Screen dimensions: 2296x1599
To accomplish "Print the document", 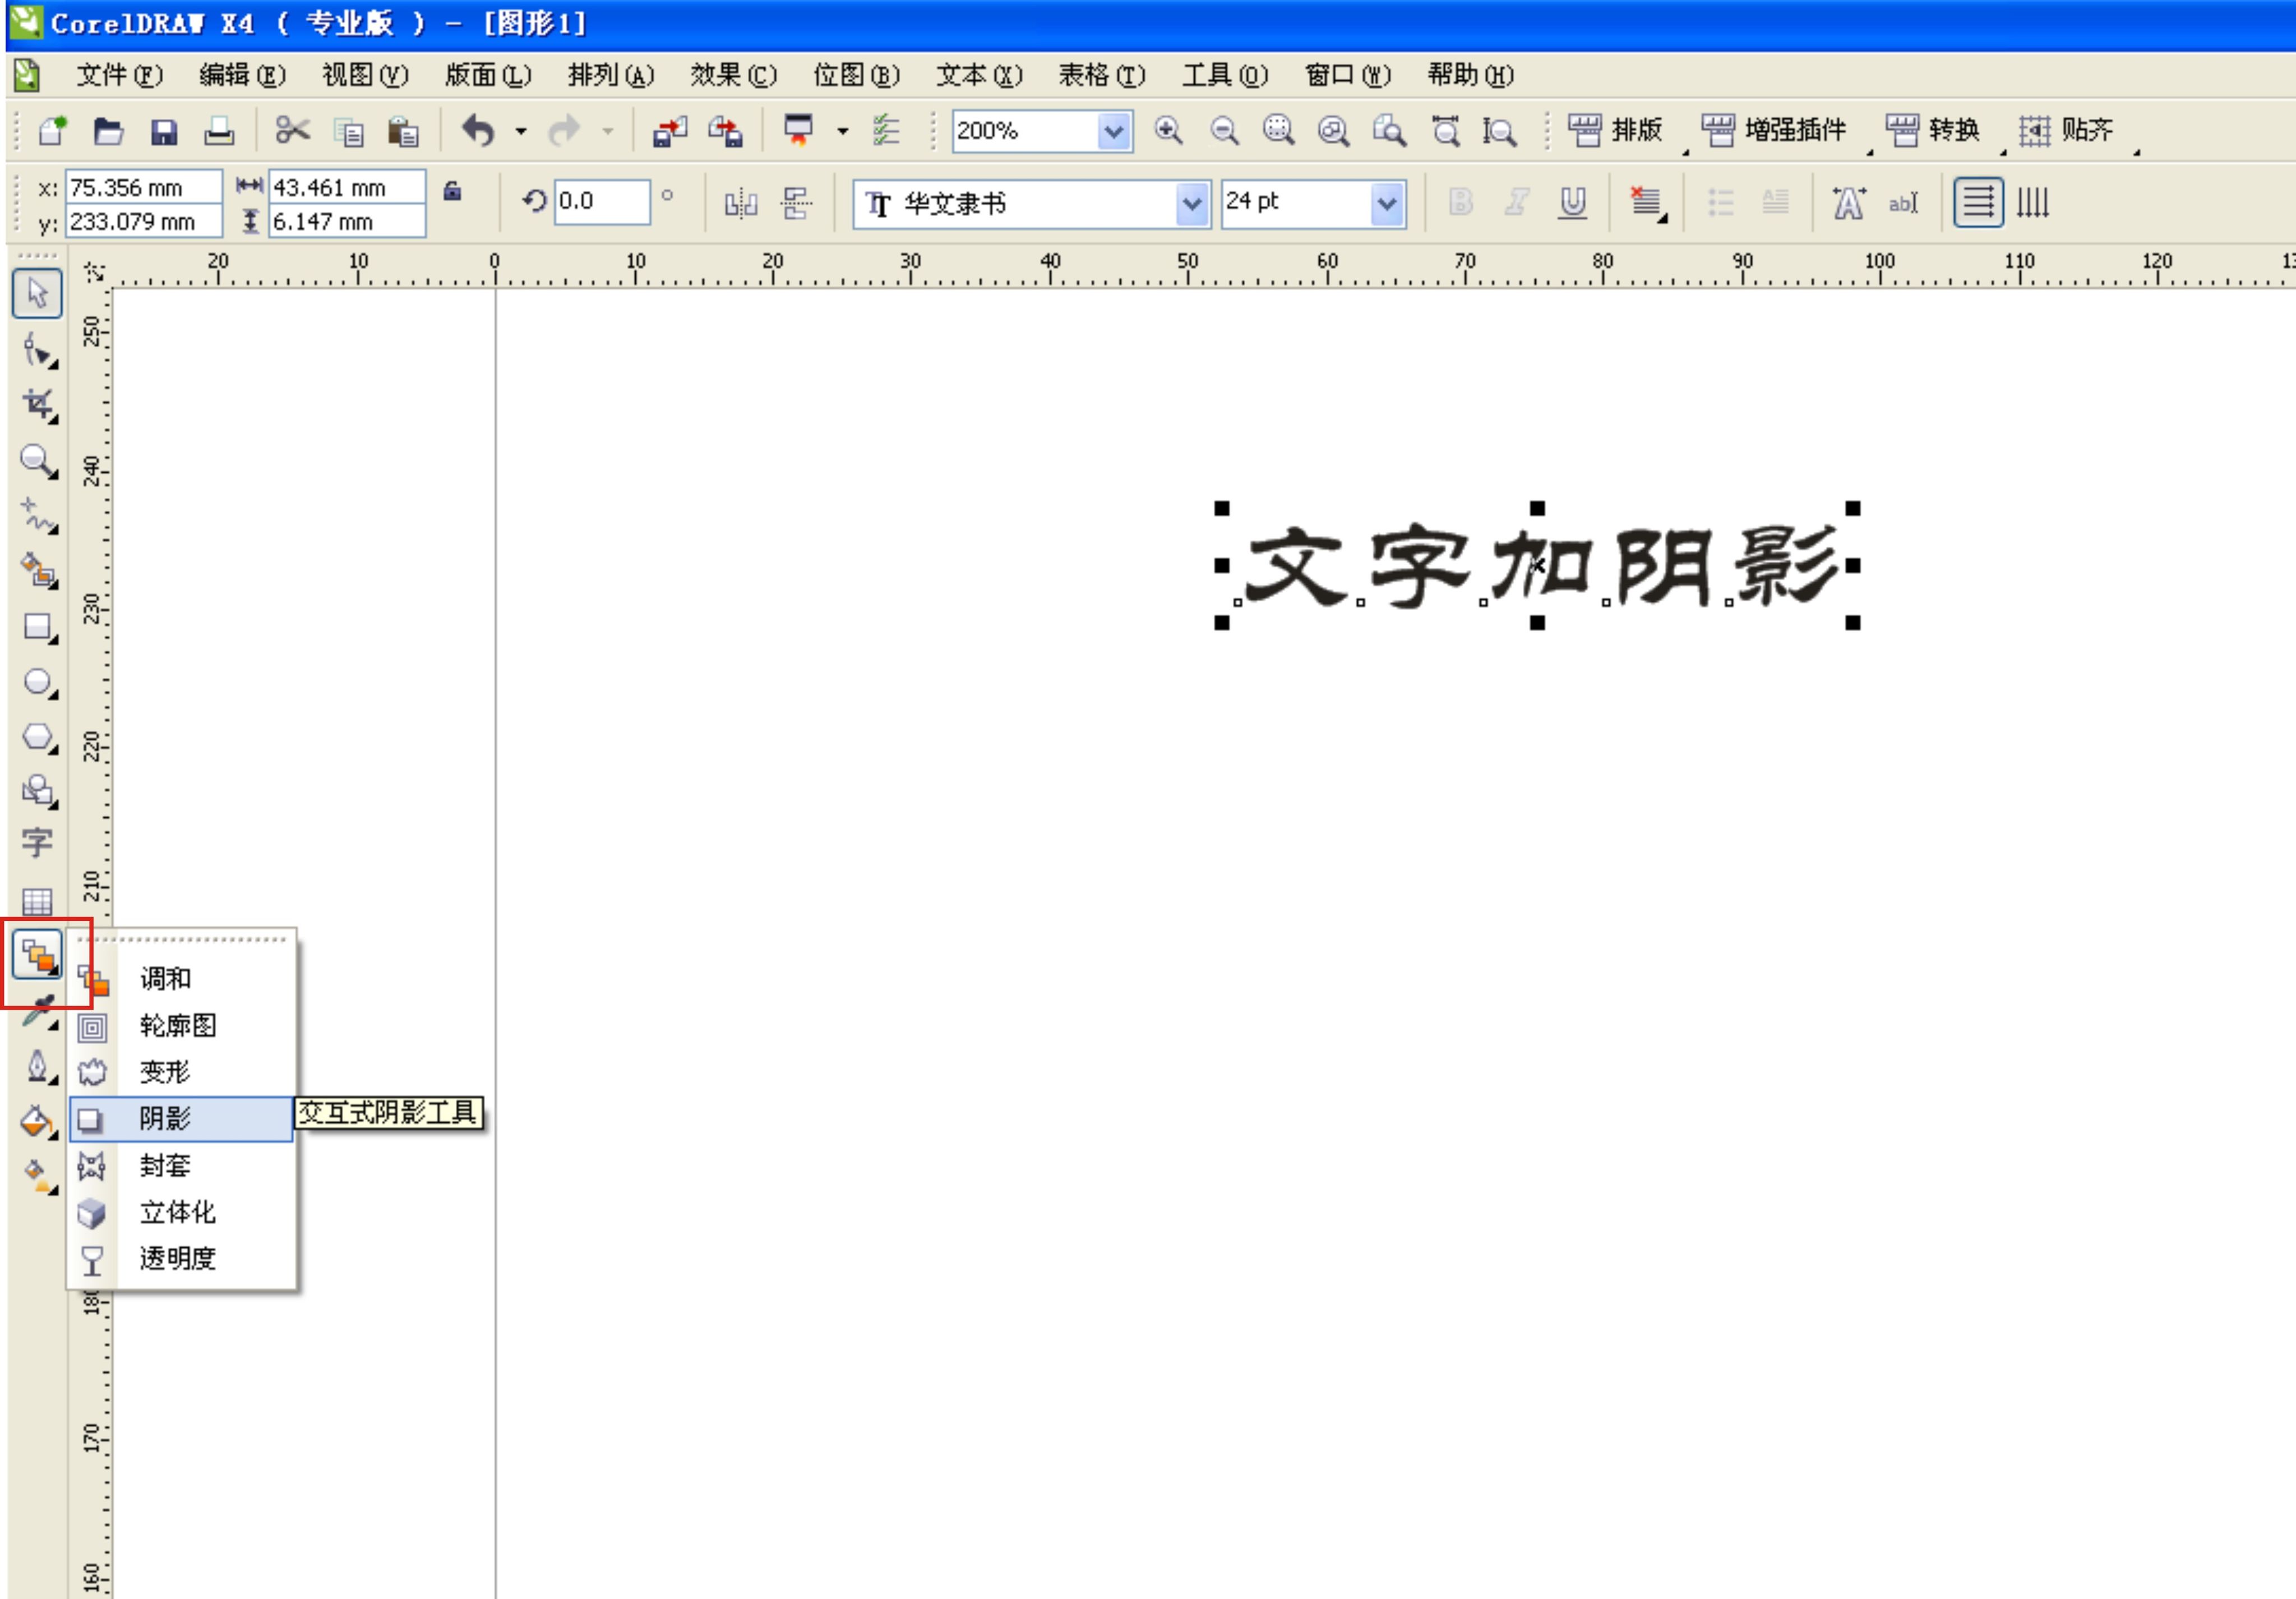I will click(219, 131).
